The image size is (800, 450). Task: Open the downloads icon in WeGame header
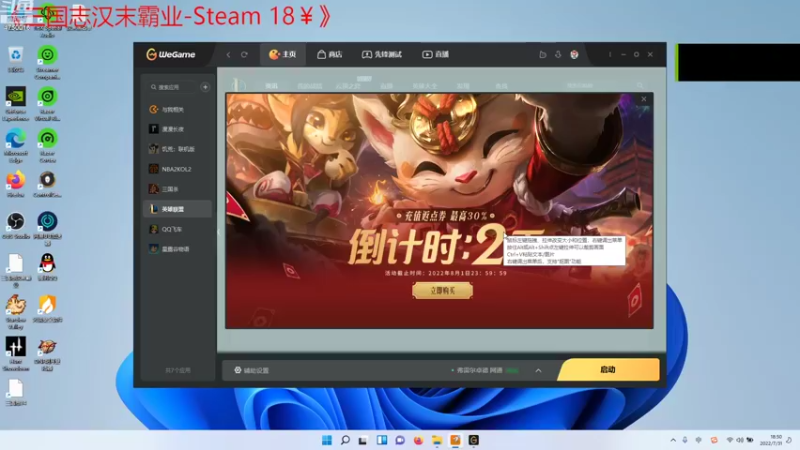558,55
